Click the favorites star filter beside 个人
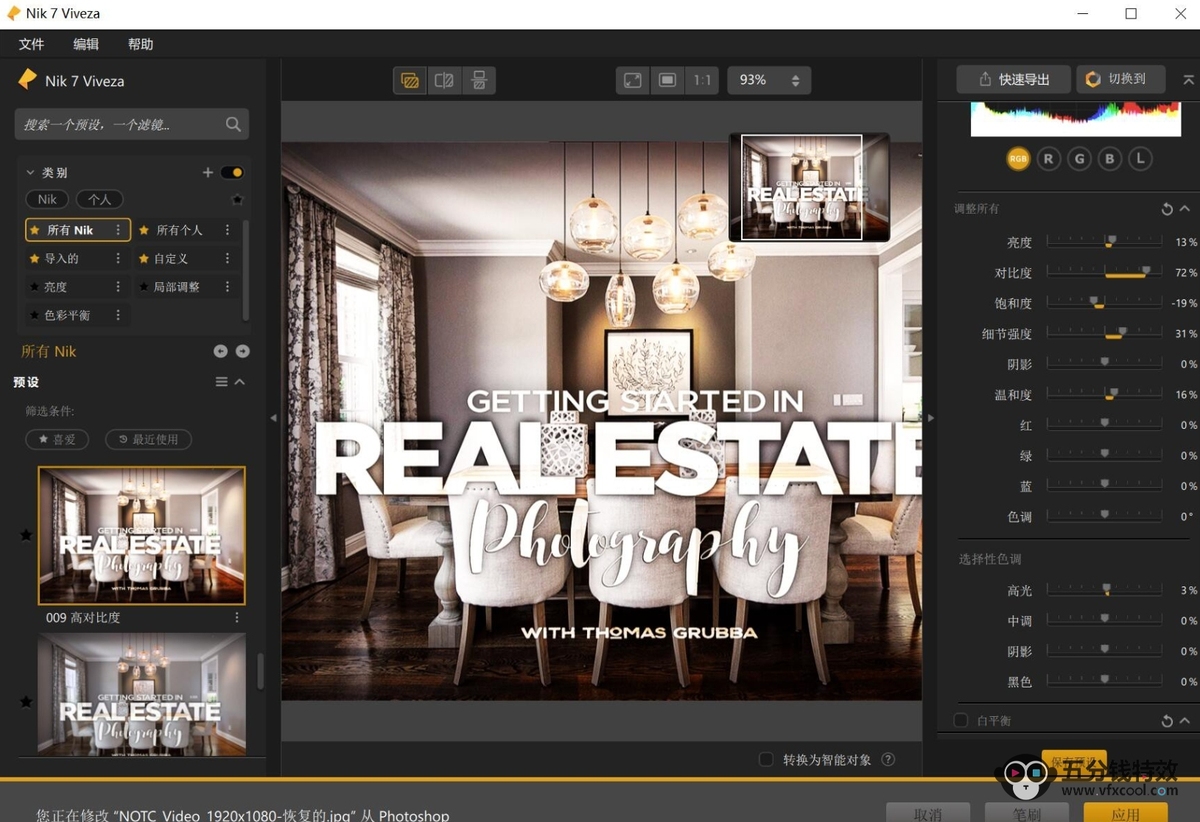 click(237, 199)
